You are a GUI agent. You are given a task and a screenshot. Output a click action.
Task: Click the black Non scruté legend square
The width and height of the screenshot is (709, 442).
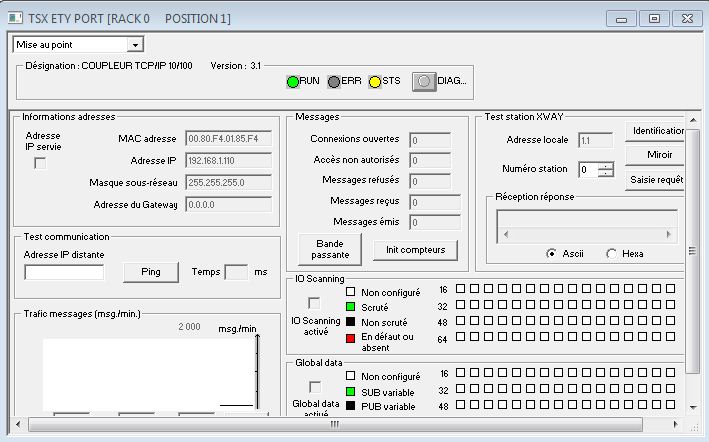(x=350, y=322)
